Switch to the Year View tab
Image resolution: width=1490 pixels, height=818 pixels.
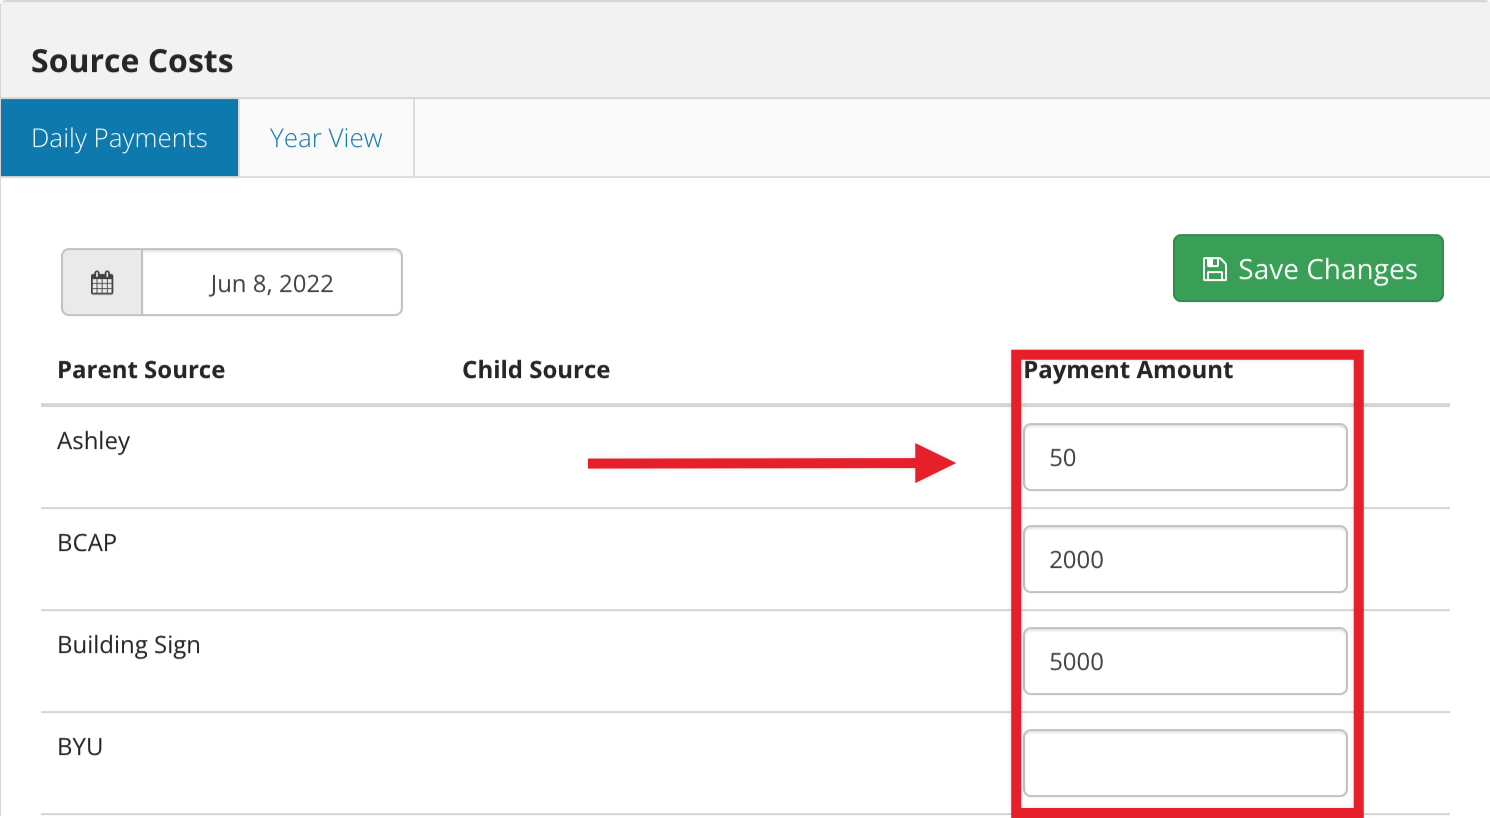(x=326, y=138)
